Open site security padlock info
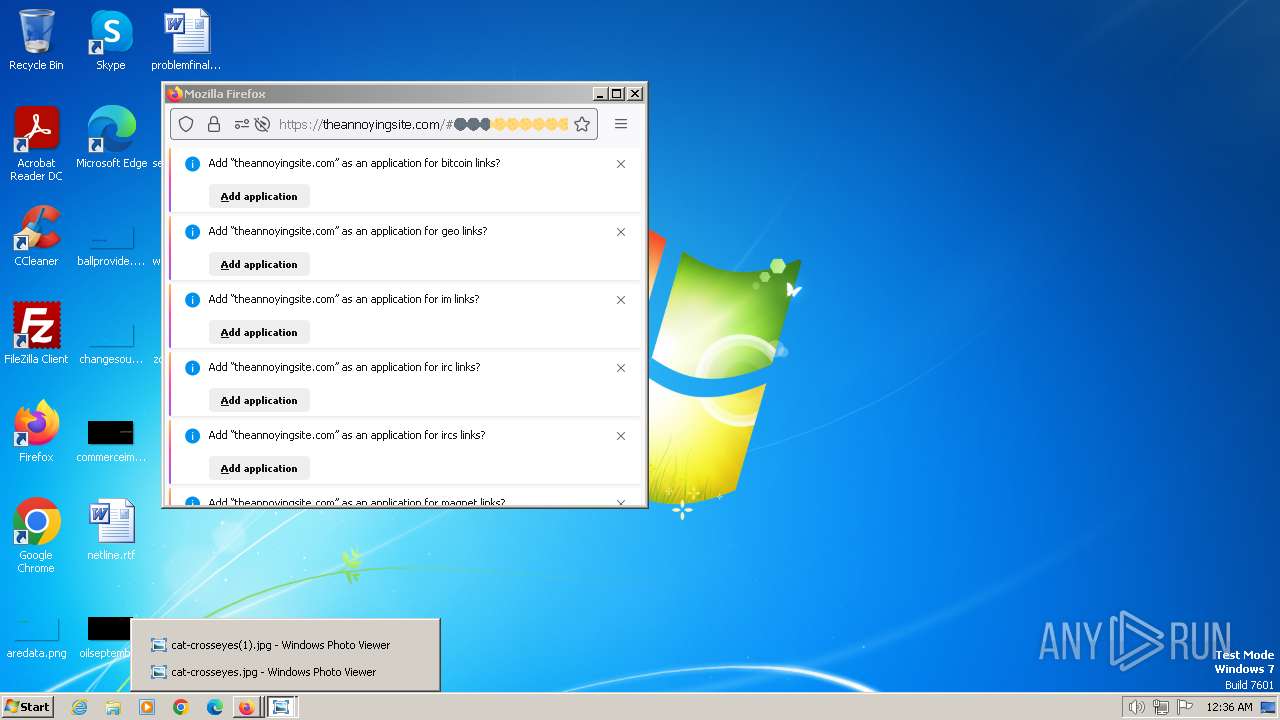This screenshot has width=1280, height=720. tap(213, 124)
